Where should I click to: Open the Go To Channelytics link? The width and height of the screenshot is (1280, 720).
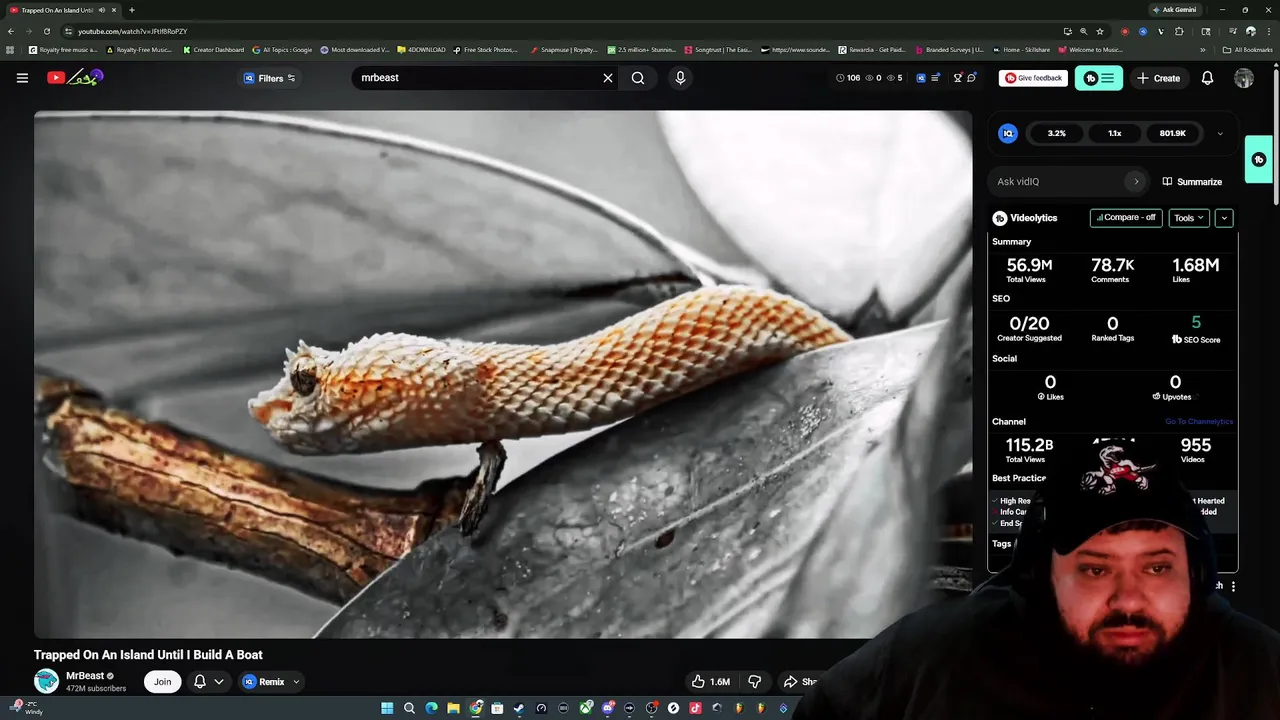tap(1199, 422)
